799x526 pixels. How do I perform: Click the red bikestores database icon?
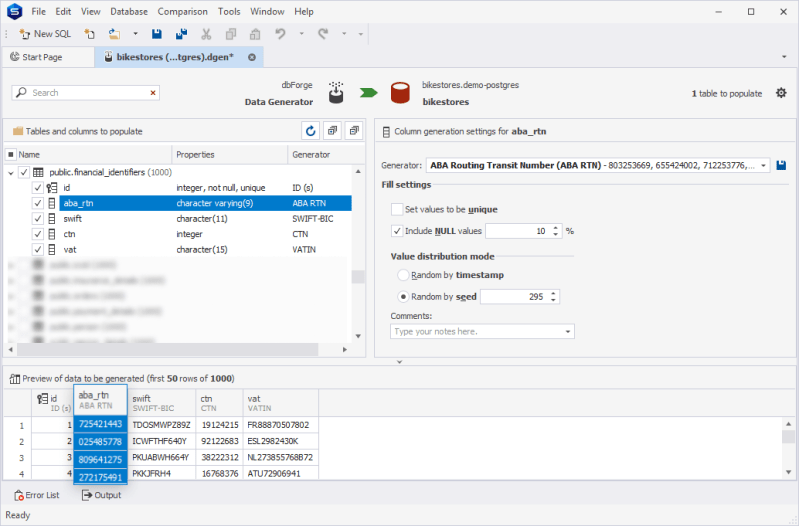point(400,93)
